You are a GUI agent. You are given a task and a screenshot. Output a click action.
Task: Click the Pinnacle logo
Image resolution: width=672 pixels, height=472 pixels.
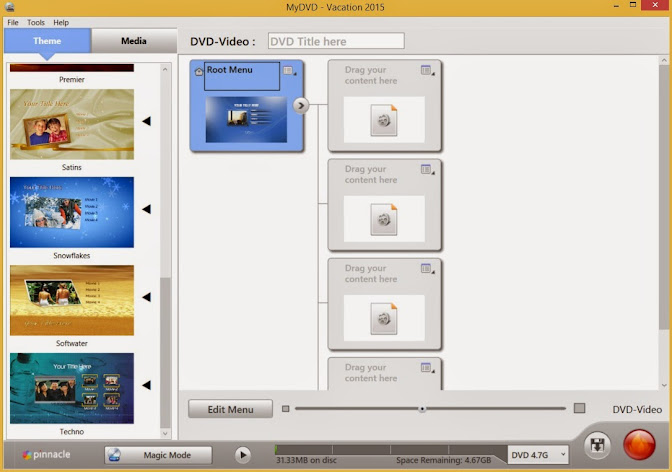46,454
